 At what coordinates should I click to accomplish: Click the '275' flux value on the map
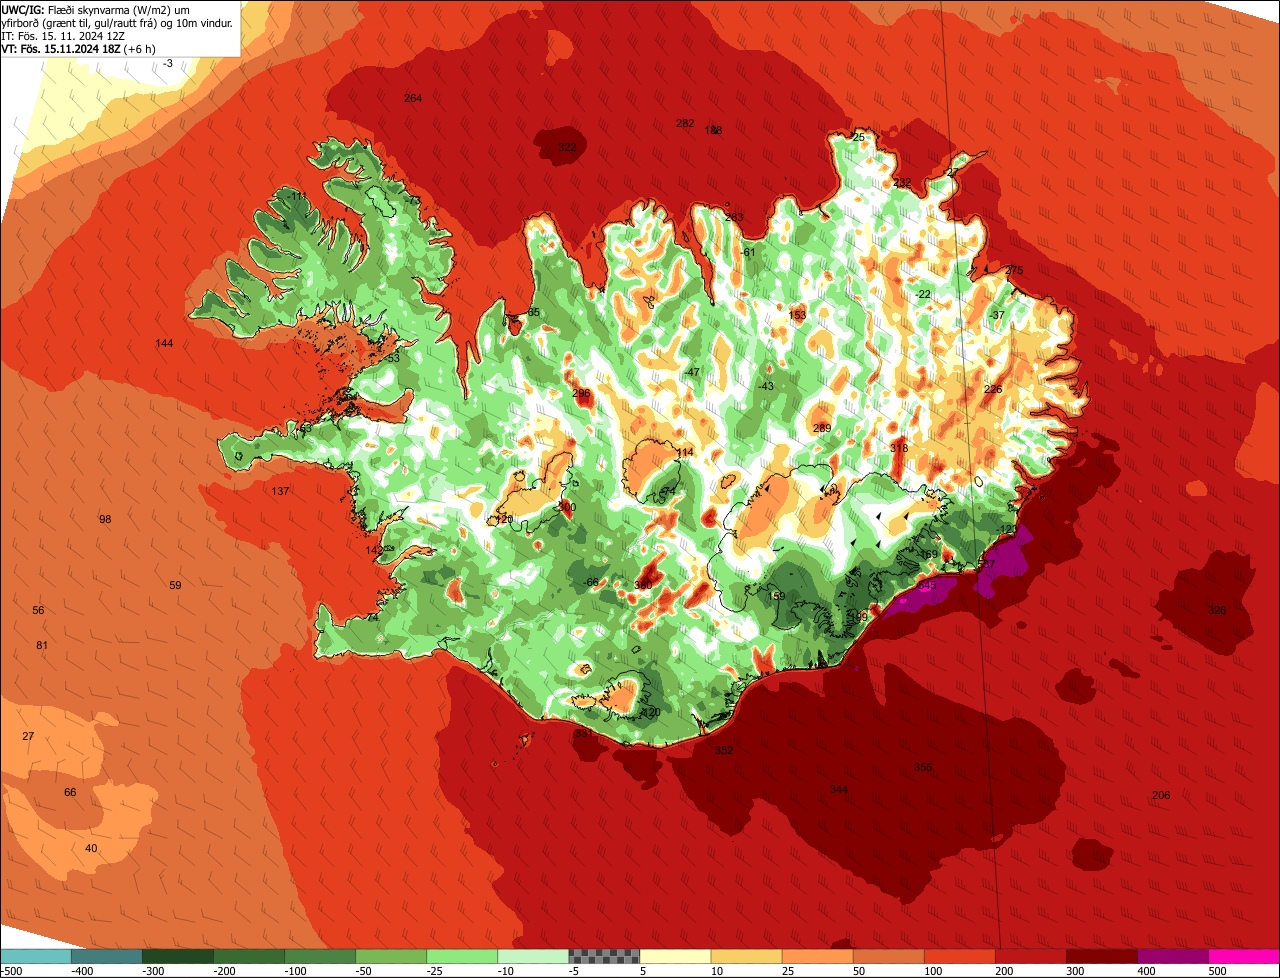click(1014, 270)
